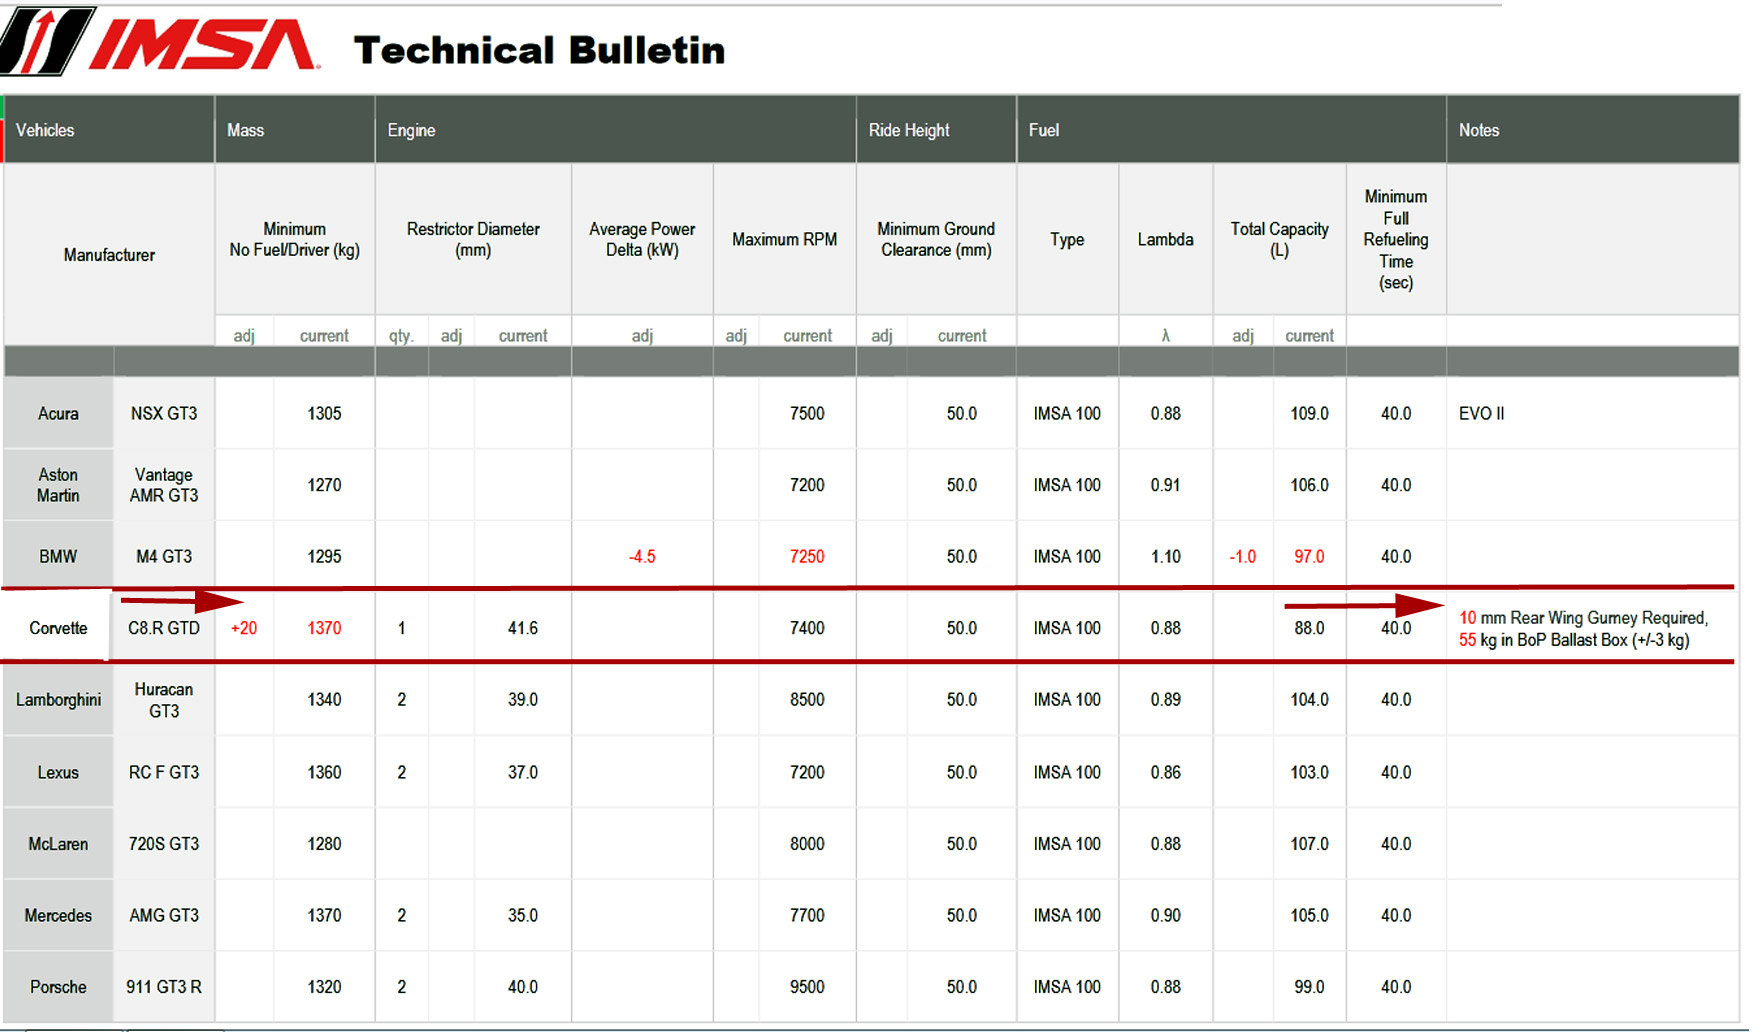Select the EVO II note for Acura
The image size is (1758, 1036).
pyautogui.click(x=1481, y=413)
